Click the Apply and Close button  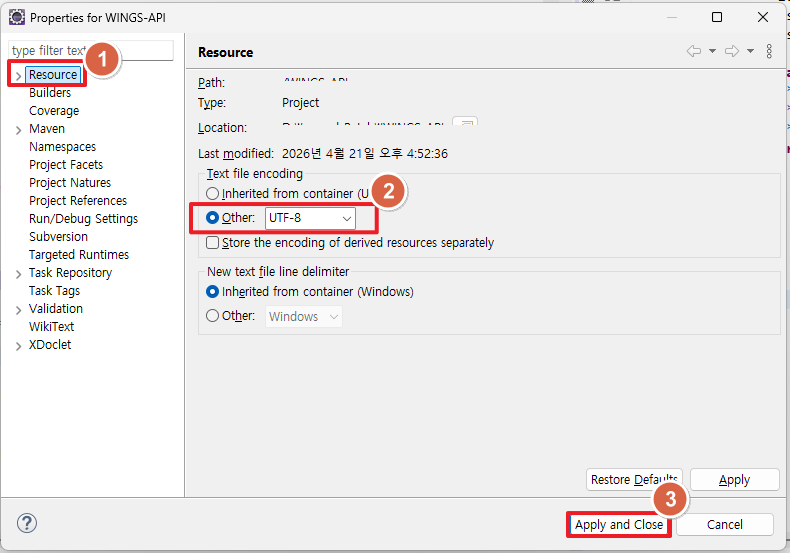point(618,525)
